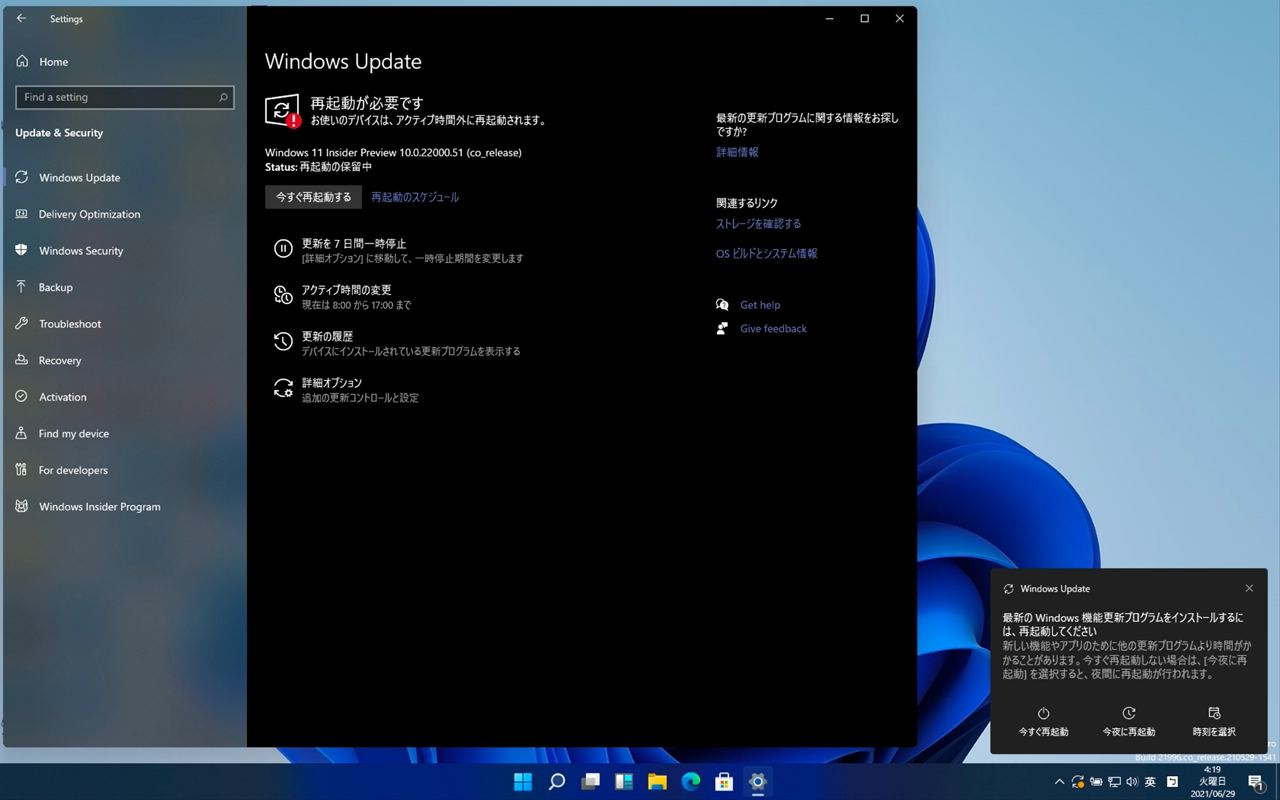Viewport: 1280px width, 800px height.
Task: Open the 再起動のスケジュール link
Action: [x=415, y=197]
